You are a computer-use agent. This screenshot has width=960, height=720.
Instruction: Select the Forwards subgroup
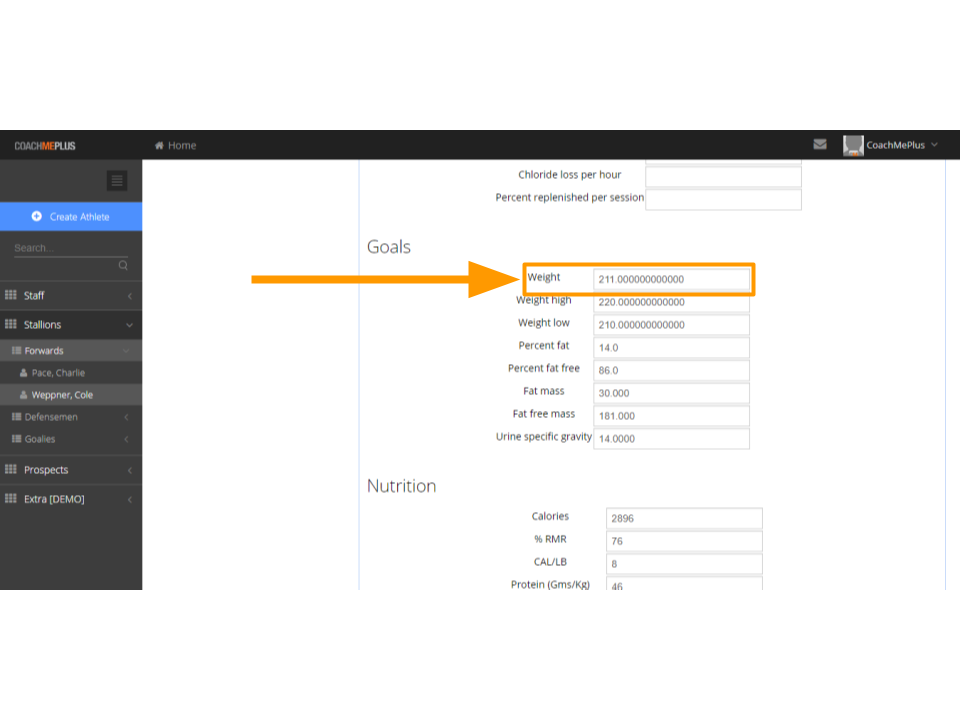(71, 351)
